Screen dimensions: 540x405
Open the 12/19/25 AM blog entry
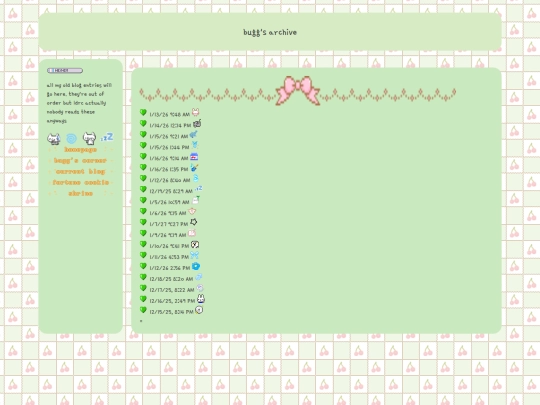(171, 191)
